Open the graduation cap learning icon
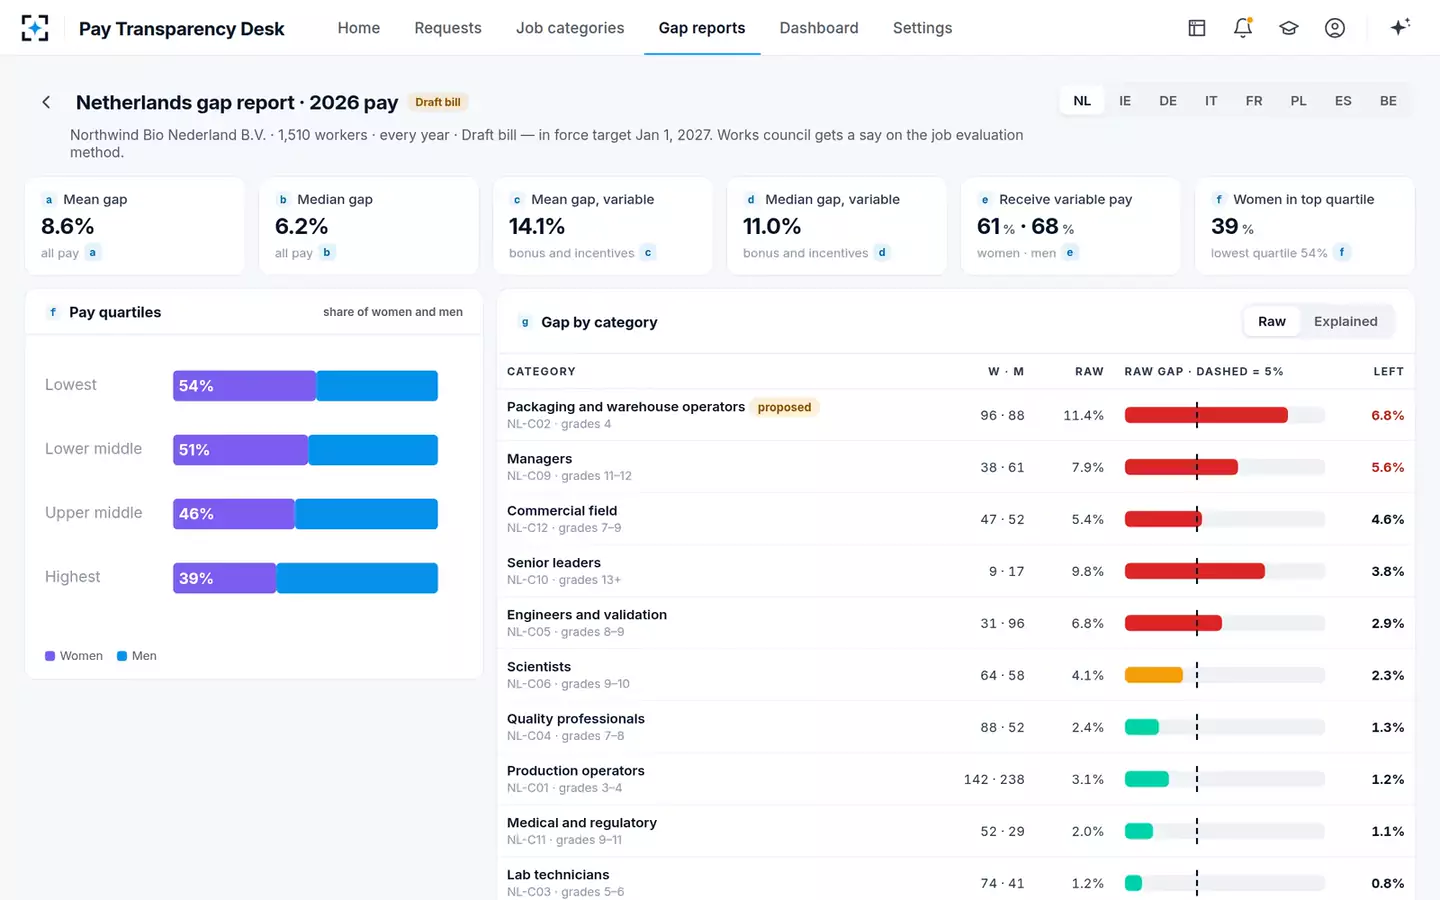The width and height of the screenshot is (1440, 900). coord(1289,28)
